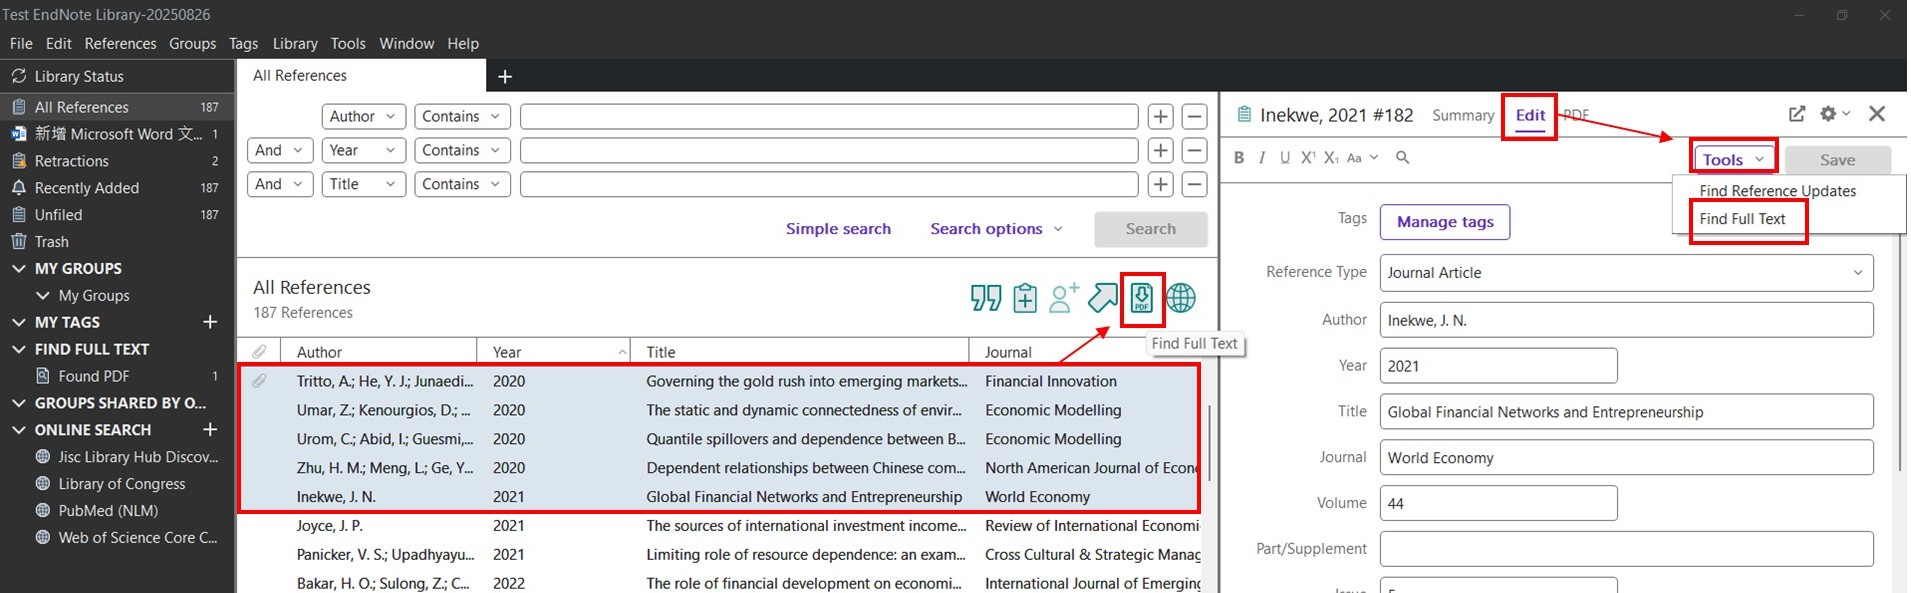Open reference in new window icon
Viewport: 1911px width, 593px height.
(x=1797, y=114)
